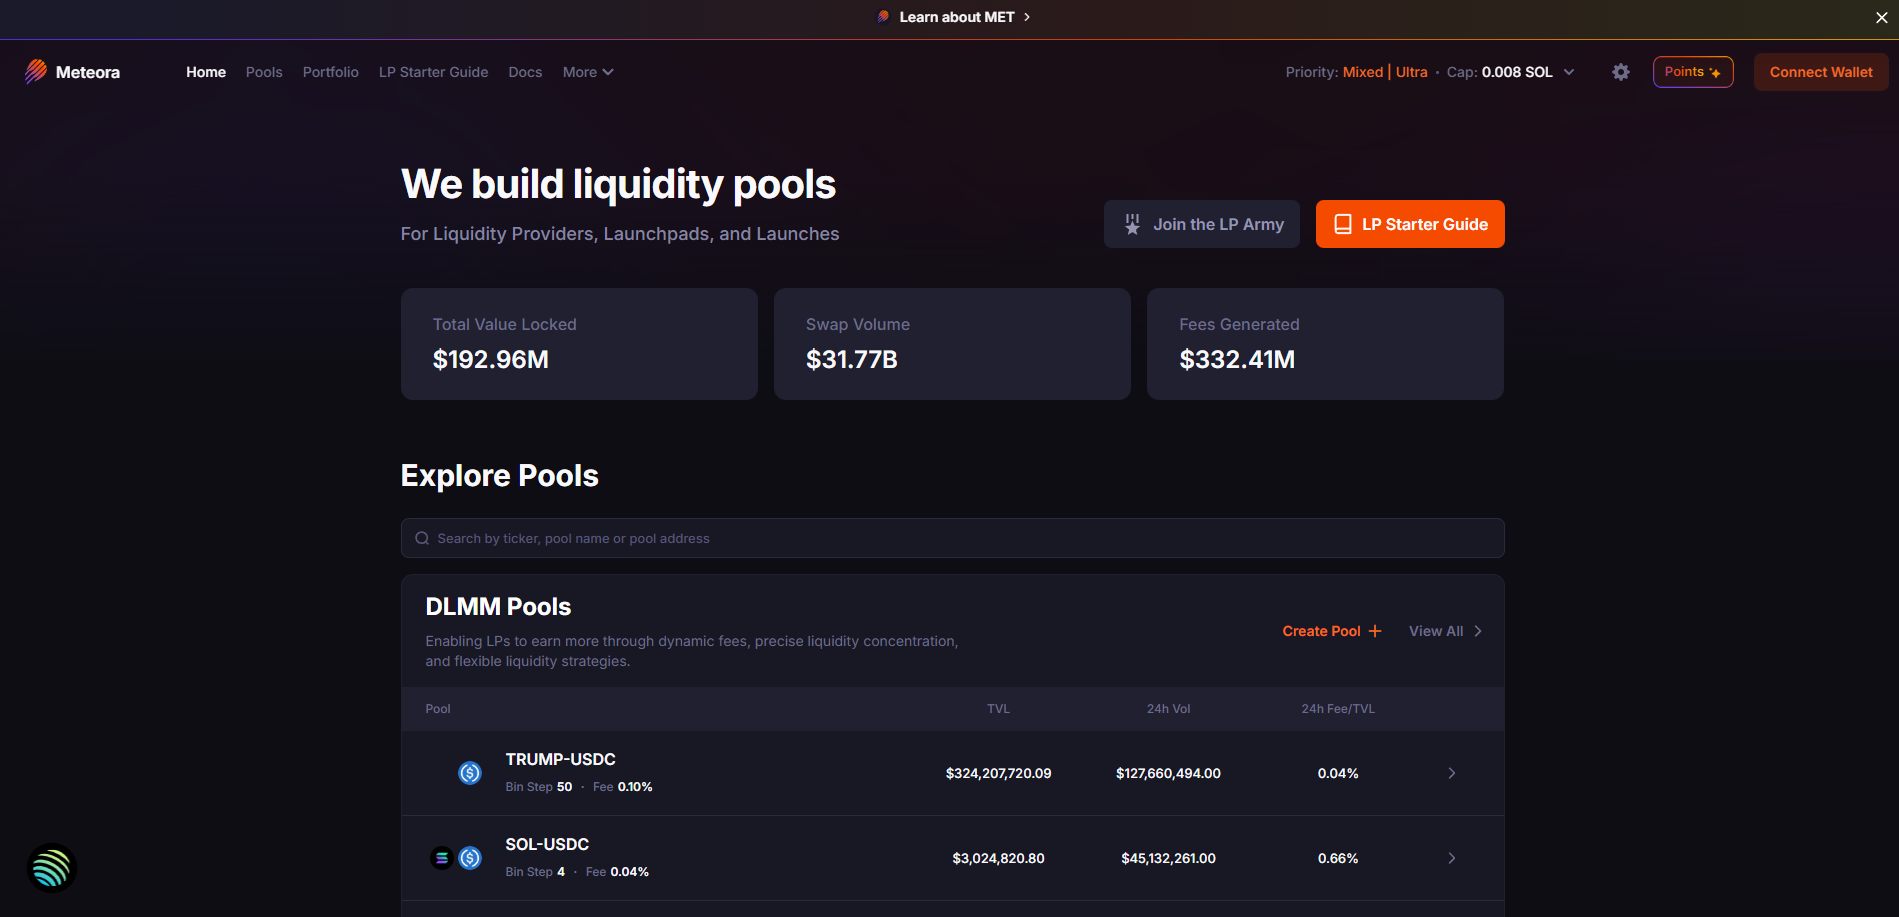Click the plus icon beside Create Pool
This screenshot has width=1899, height=917.
tap(1375, 631)
